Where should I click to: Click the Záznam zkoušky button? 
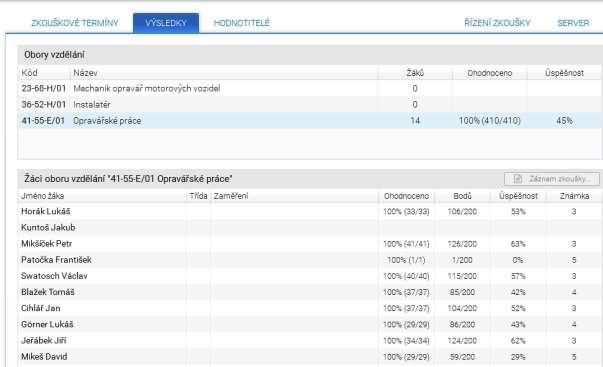click(x=552, y=179)
